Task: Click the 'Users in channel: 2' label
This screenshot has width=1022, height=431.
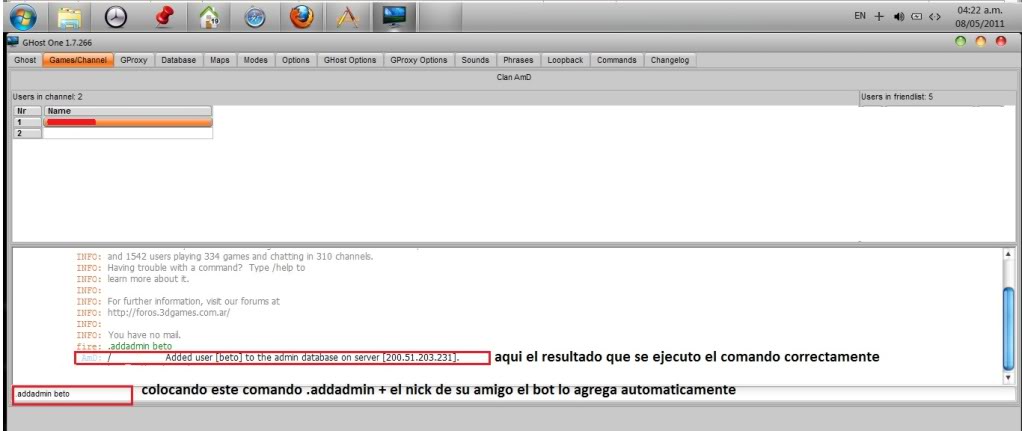Action: point(48,97)
